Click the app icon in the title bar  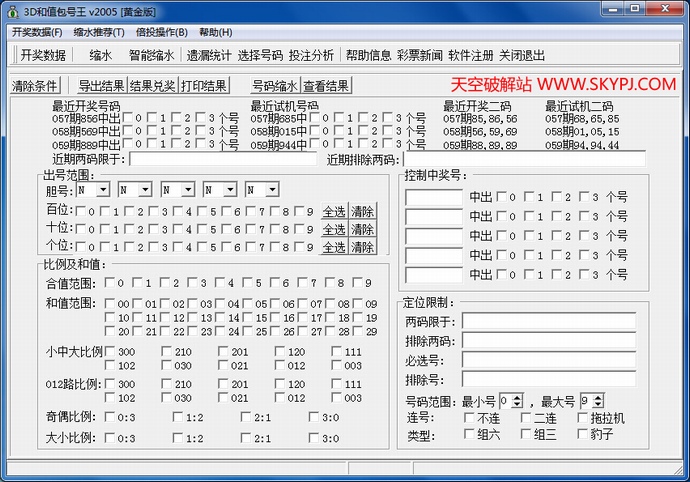[11, 11]
